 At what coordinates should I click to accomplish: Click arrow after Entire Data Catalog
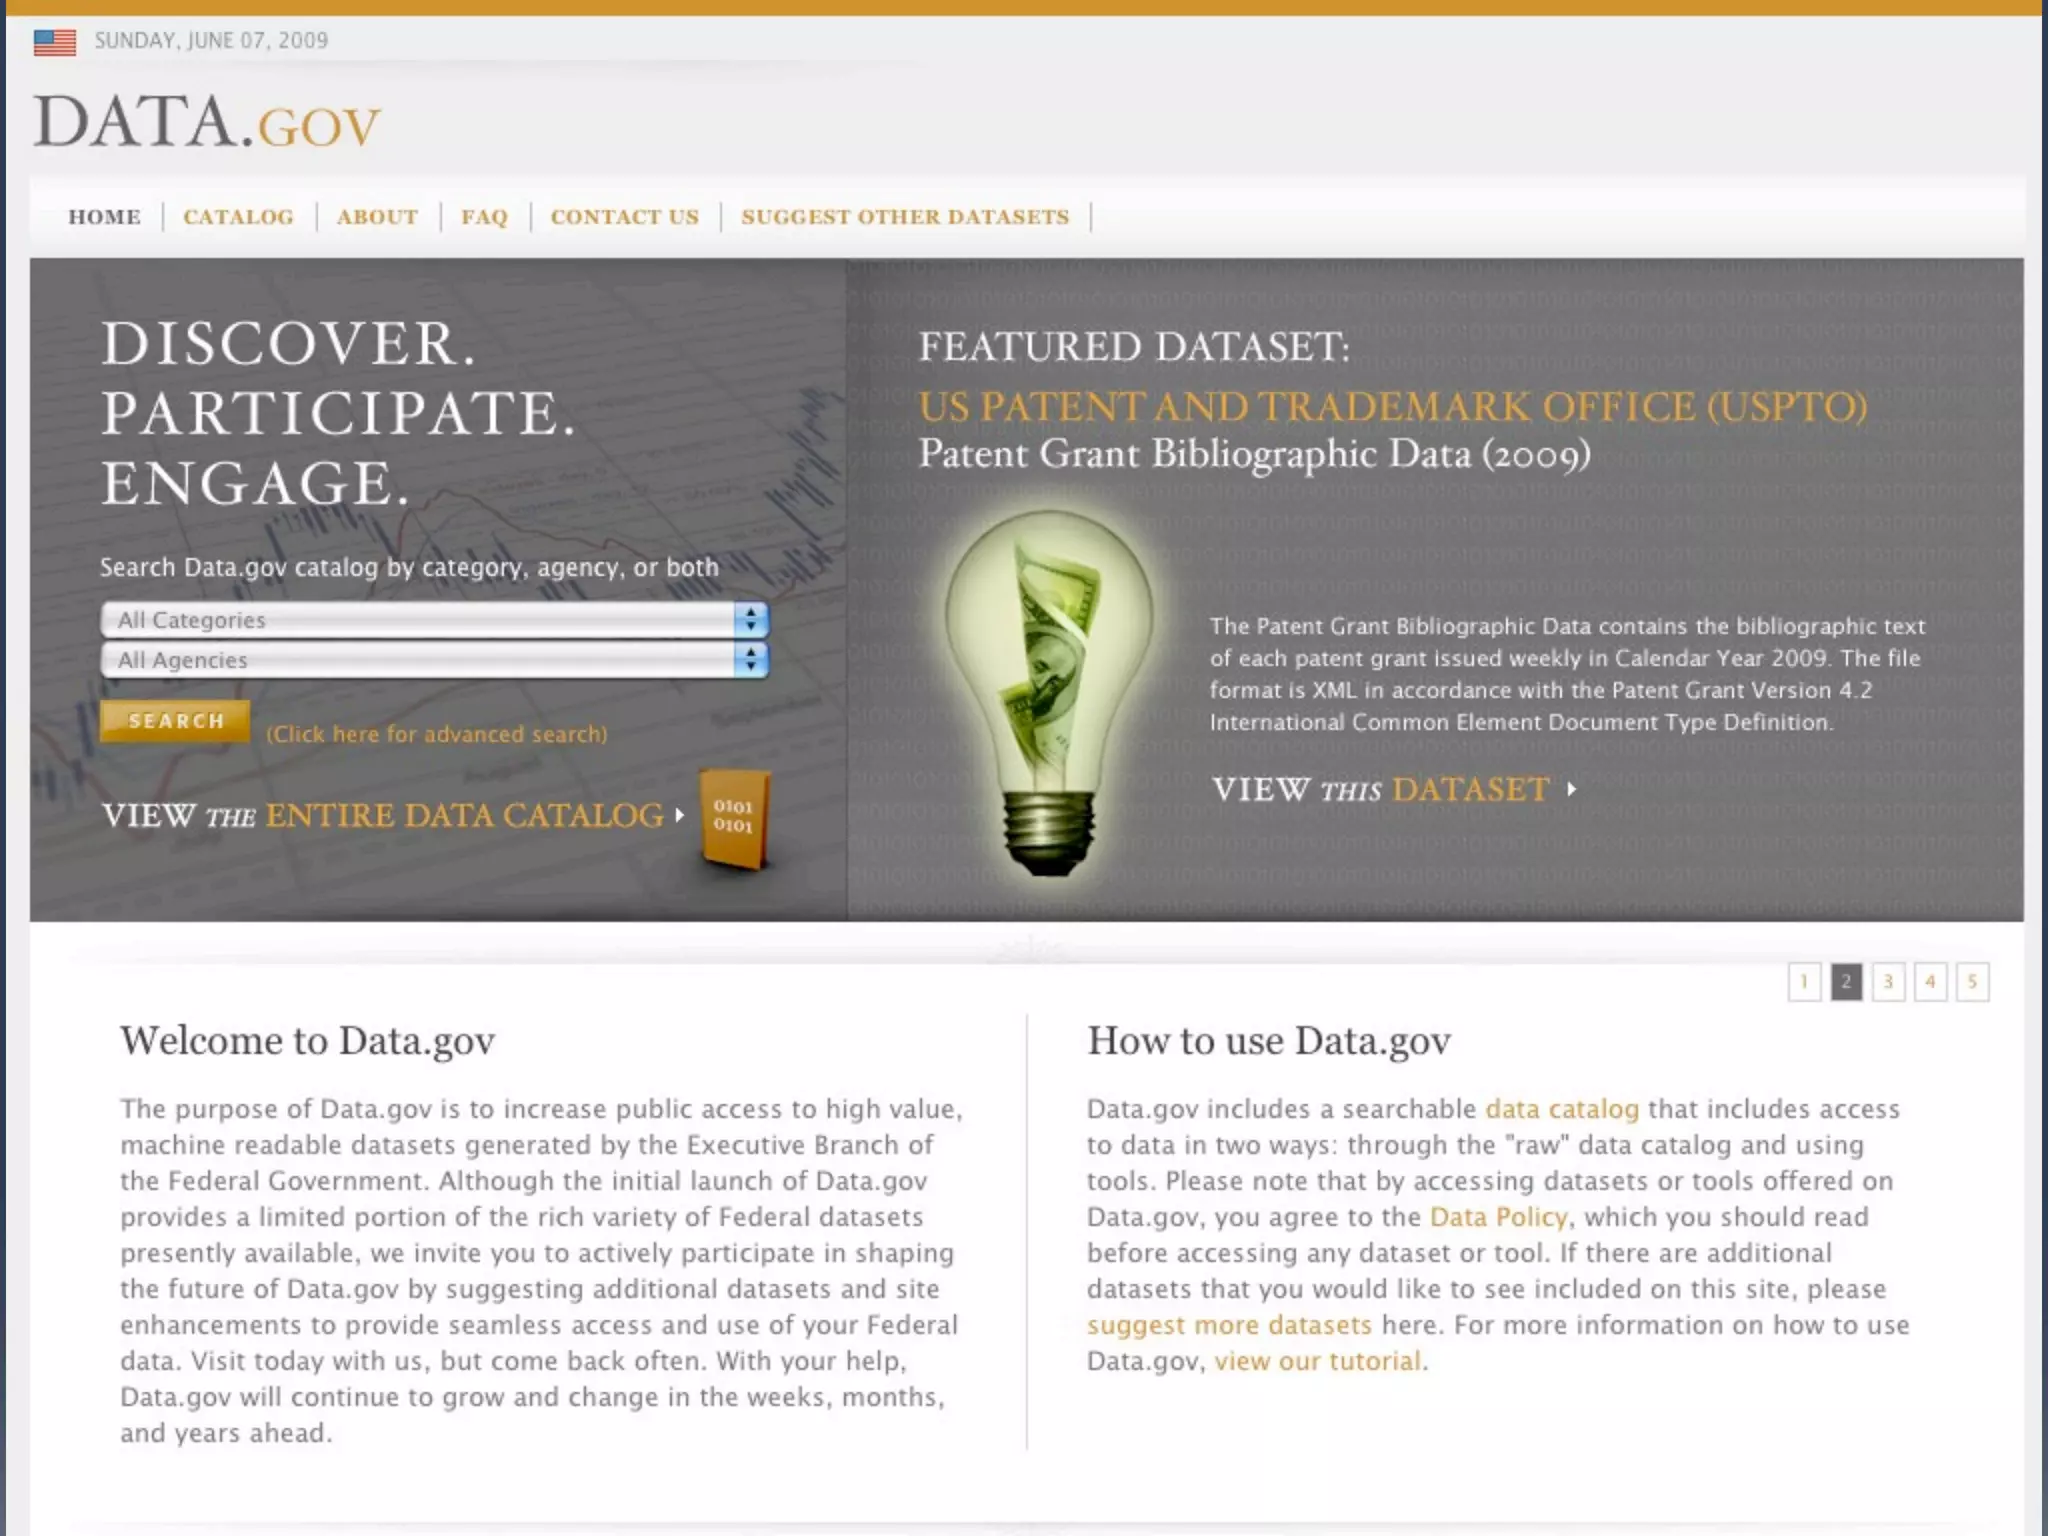[680, 815]
